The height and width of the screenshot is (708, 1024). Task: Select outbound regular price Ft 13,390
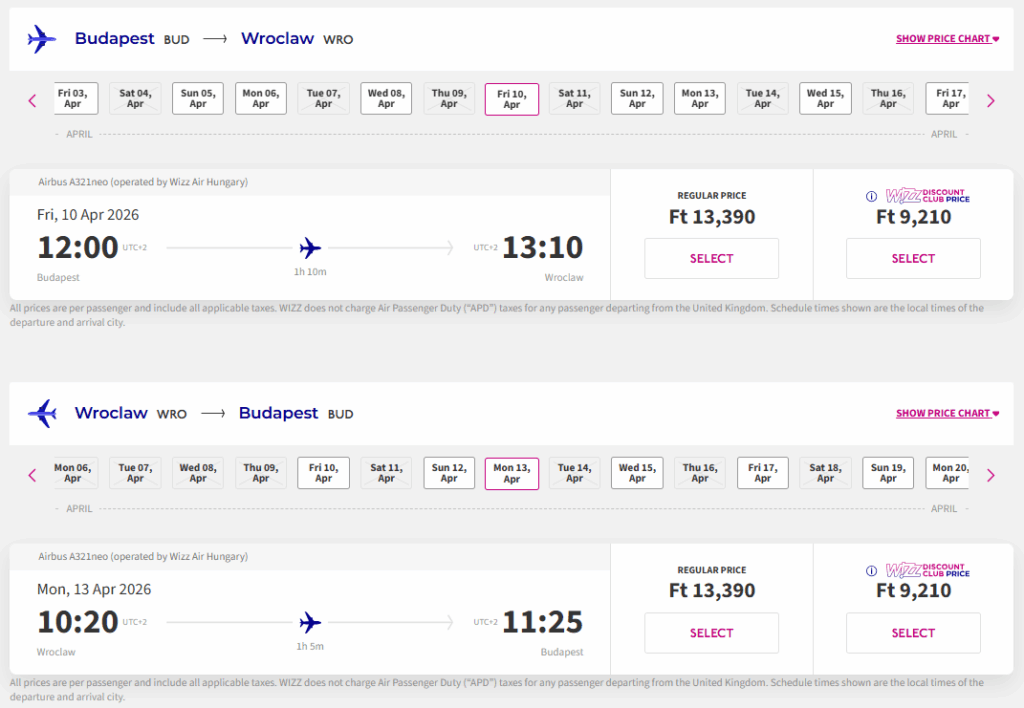(711, 258)
